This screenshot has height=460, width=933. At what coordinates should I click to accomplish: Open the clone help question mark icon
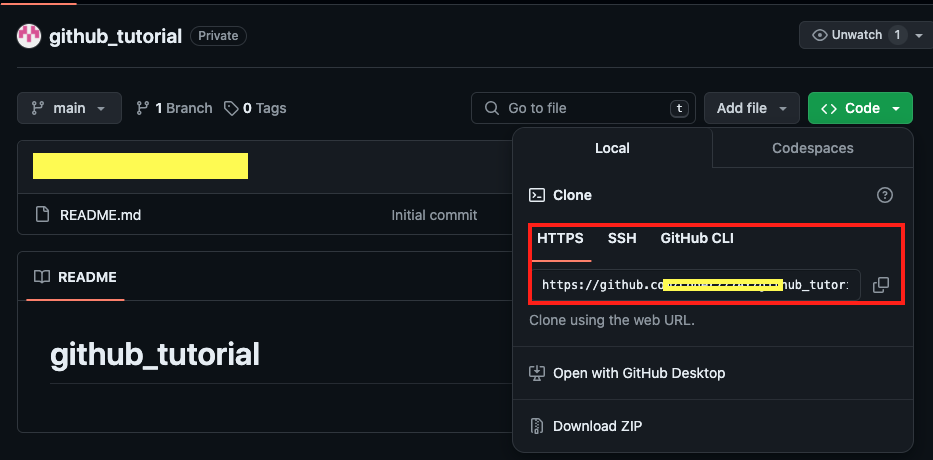pos(885,195)
